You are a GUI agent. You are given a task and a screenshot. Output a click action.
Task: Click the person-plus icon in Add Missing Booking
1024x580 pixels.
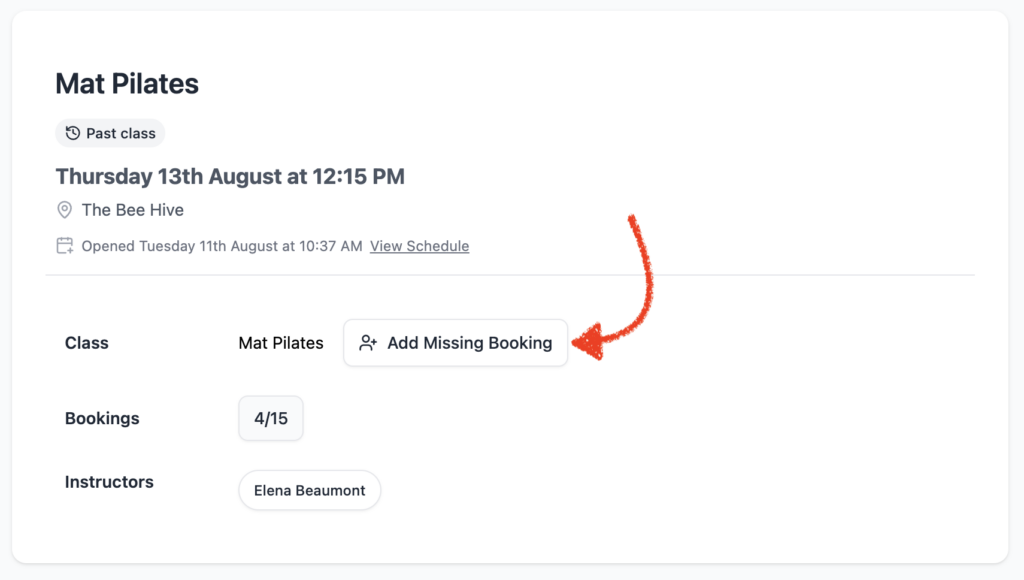[368, 343]
